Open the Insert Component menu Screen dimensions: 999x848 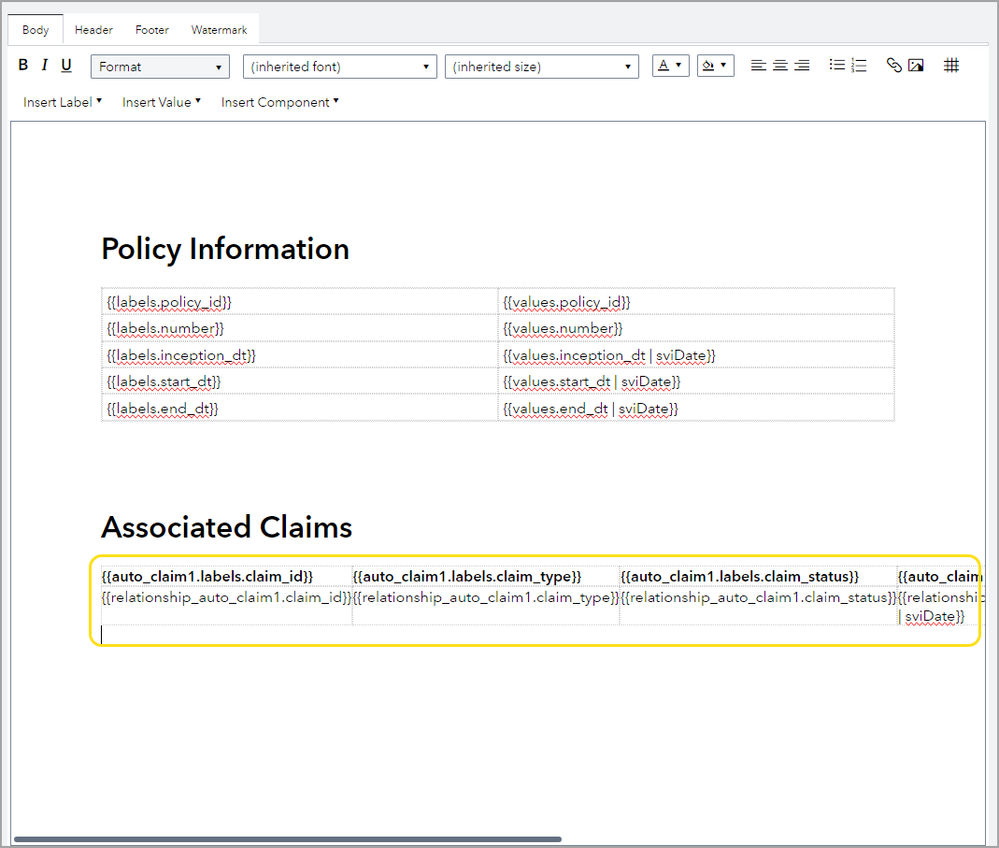click(279, 102)
